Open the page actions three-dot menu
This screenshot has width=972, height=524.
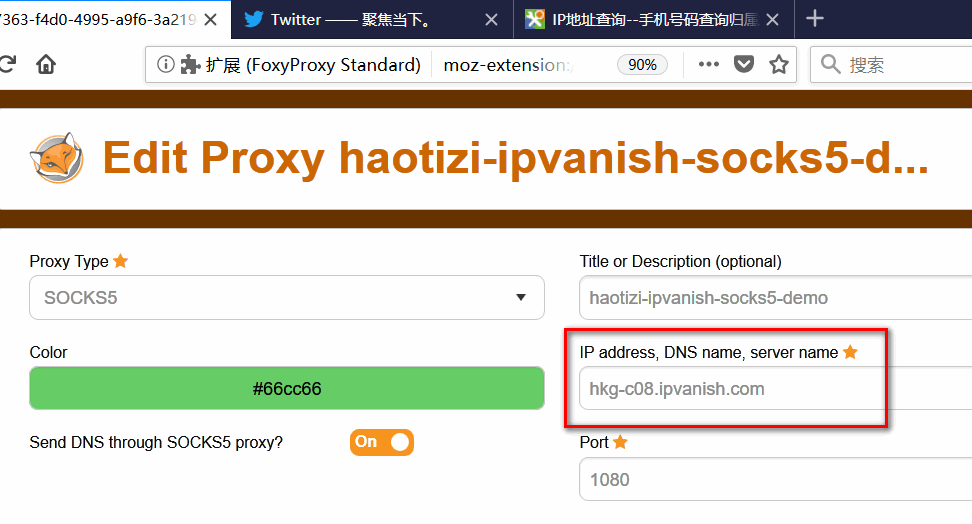pyautogui.click(x=709, y=64)
